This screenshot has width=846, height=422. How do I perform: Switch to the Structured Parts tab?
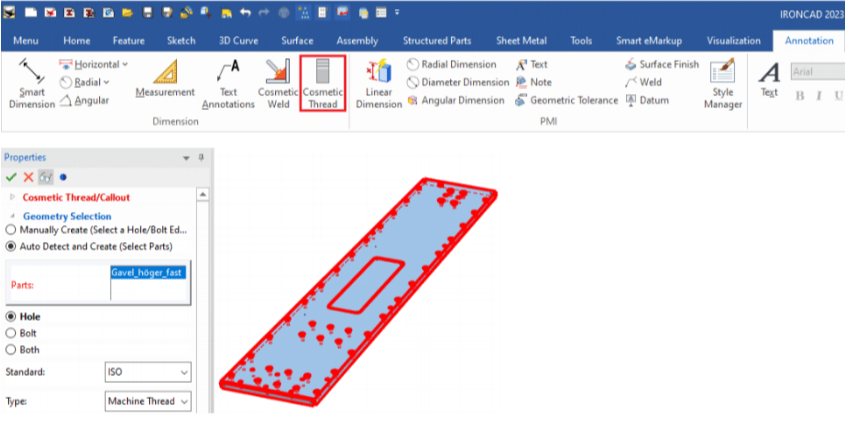click(x=437, y=41)
